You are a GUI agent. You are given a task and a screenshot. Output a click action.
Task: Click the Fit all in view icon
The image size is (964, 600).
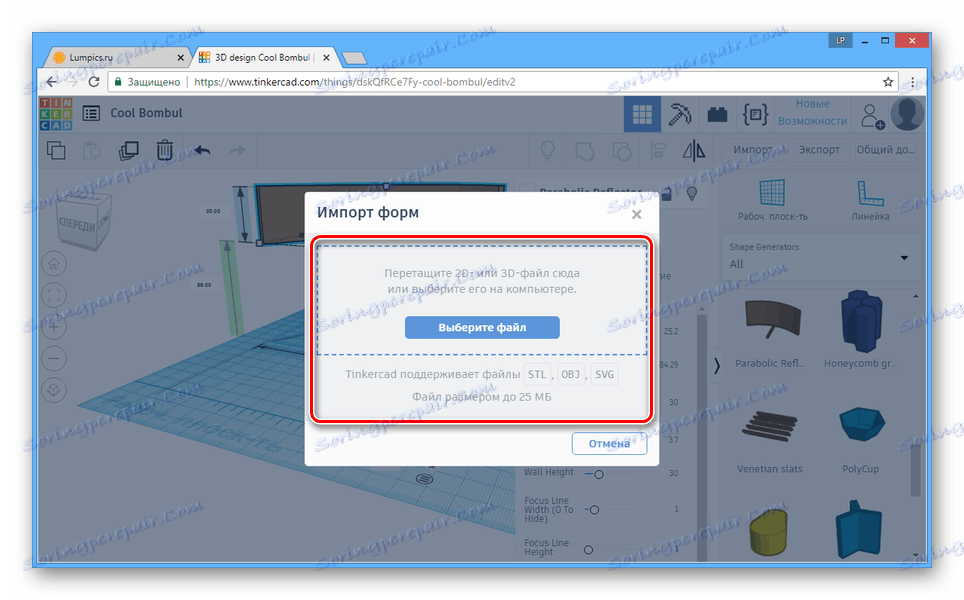(x=54, y=295)
